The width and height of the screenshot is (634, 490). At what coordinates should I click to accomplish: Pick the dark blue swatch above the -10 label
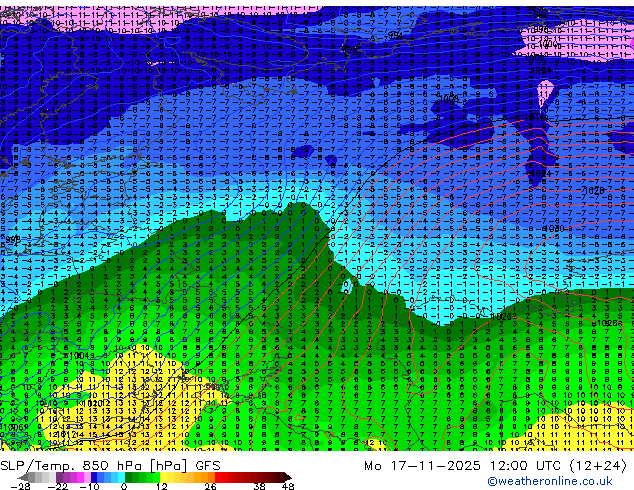pyautogui.click(x=94, y=477)
